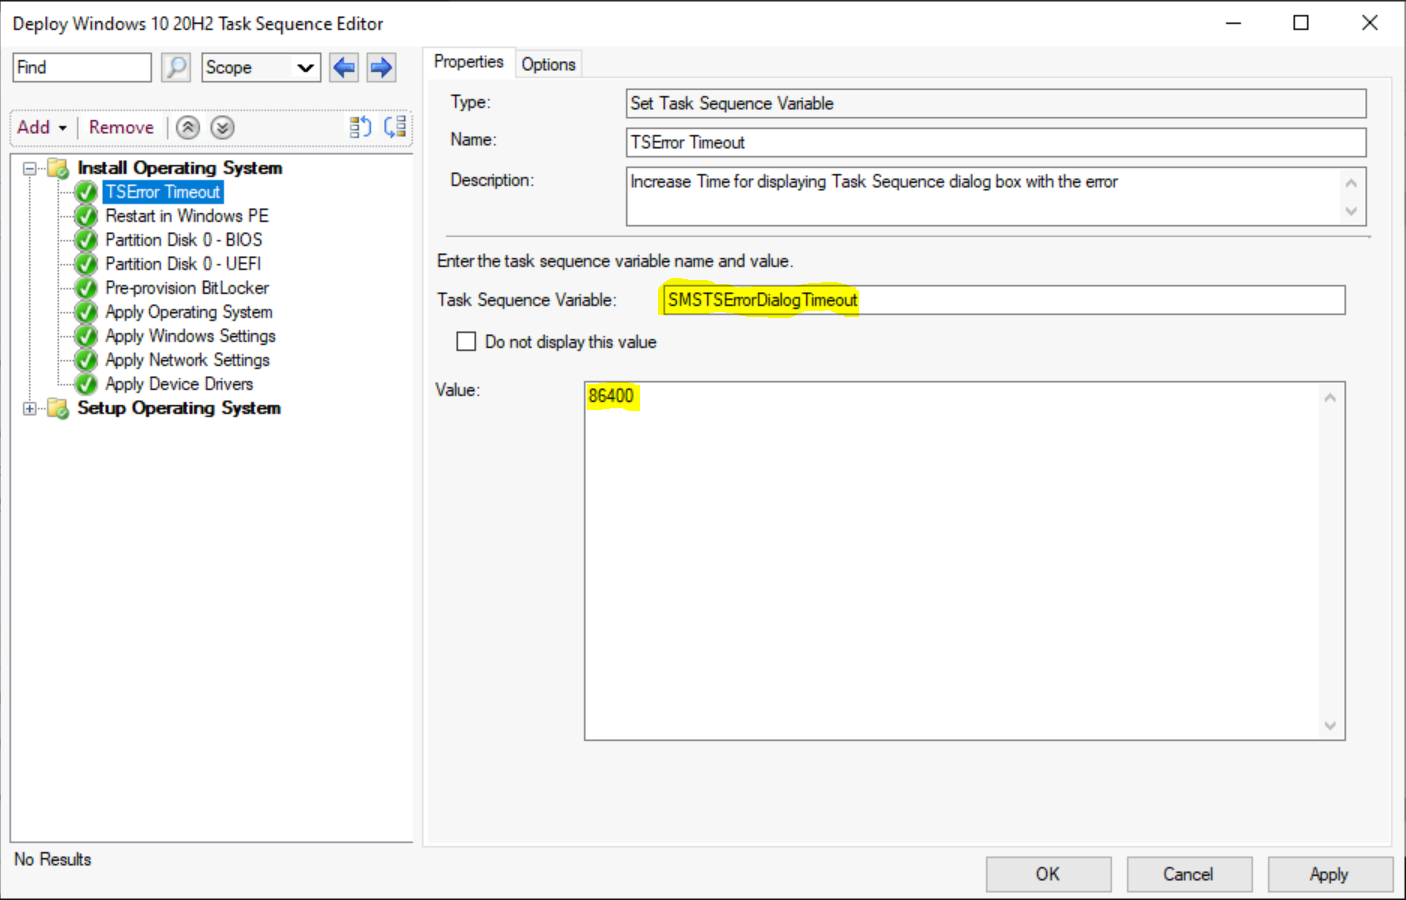Click the folder icon beside Setup Operating System

58,408
